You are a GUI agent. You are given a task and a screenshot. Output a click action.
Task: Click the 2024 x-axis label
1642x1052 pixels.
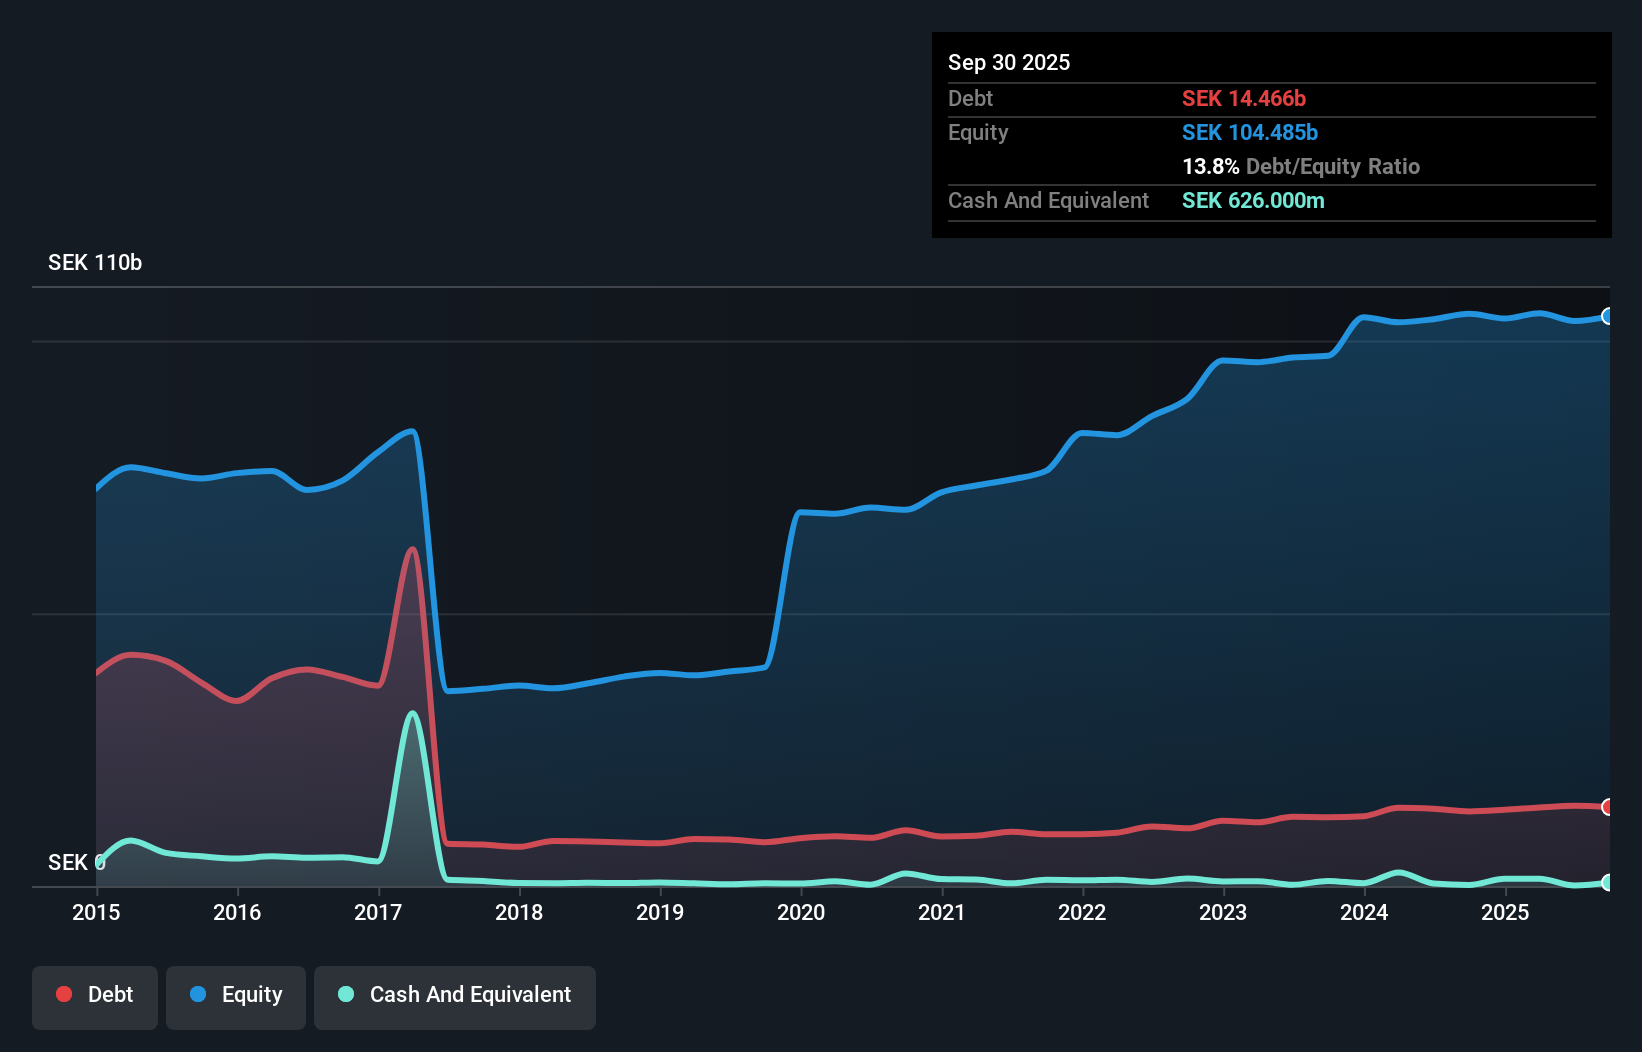(x=1364, y=912)
